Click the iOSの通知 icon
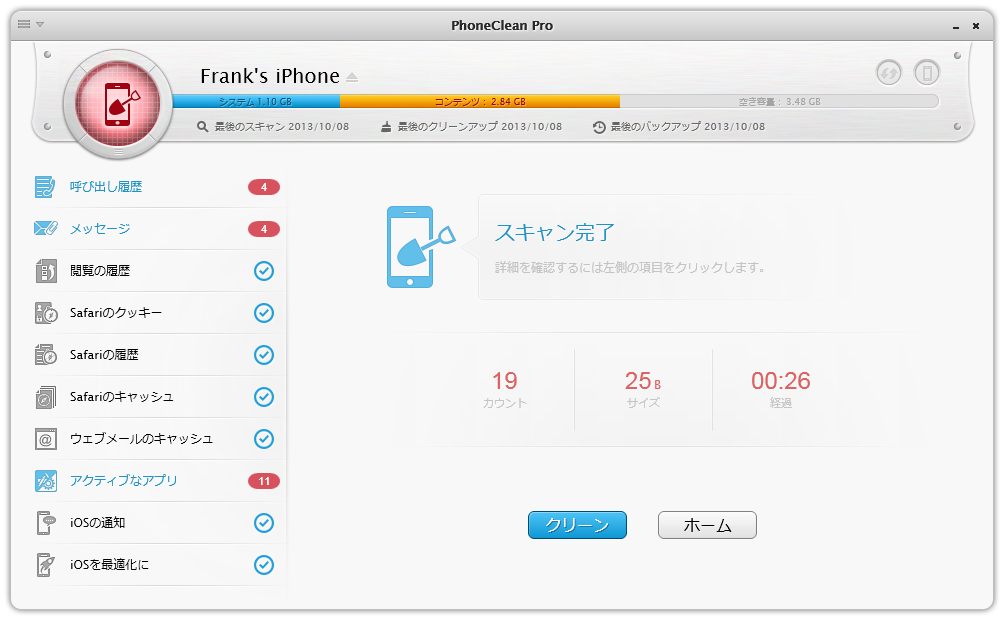This screenshot has height=620, width=1004. pos(45,523)
